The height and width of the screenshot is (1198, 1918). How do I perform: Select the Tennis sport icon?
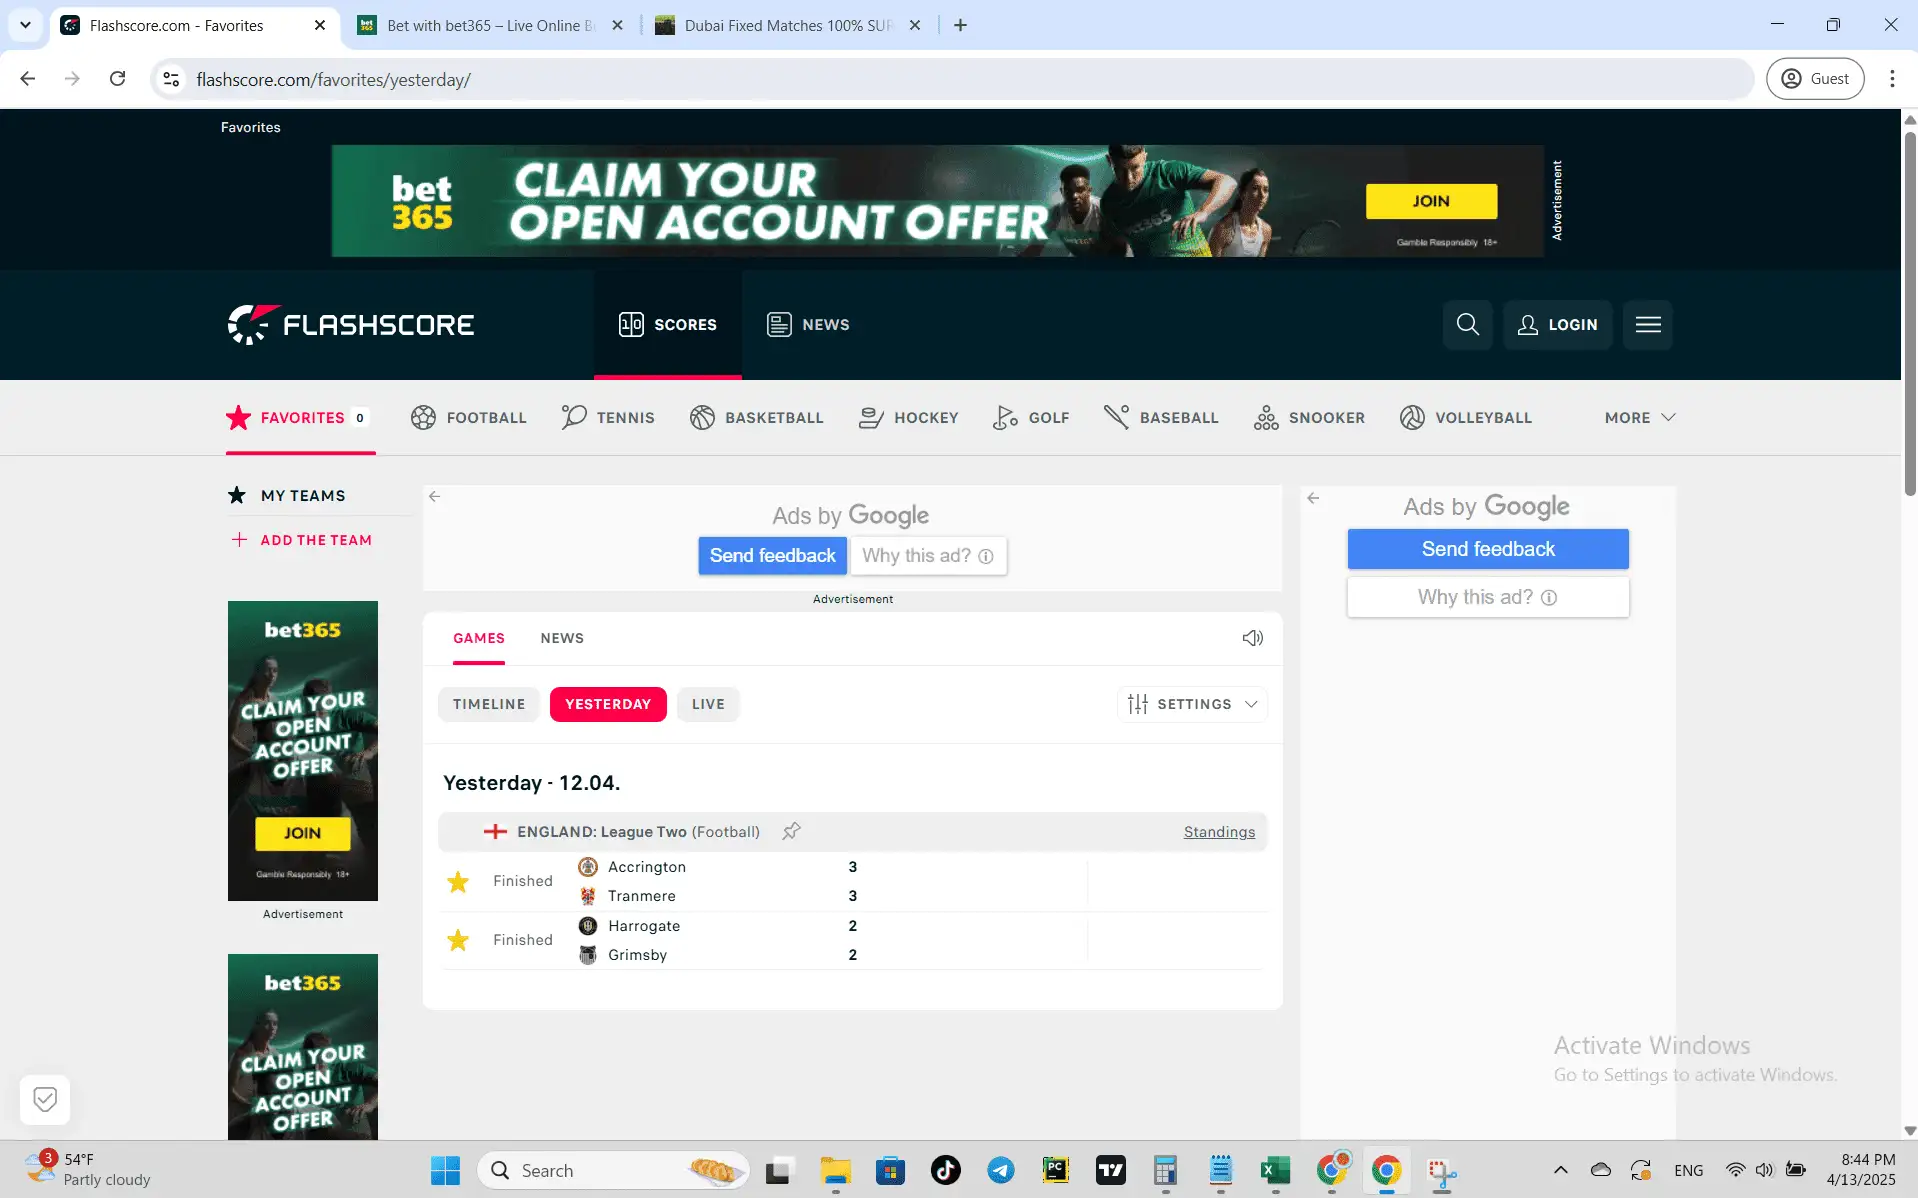point(574,417)
